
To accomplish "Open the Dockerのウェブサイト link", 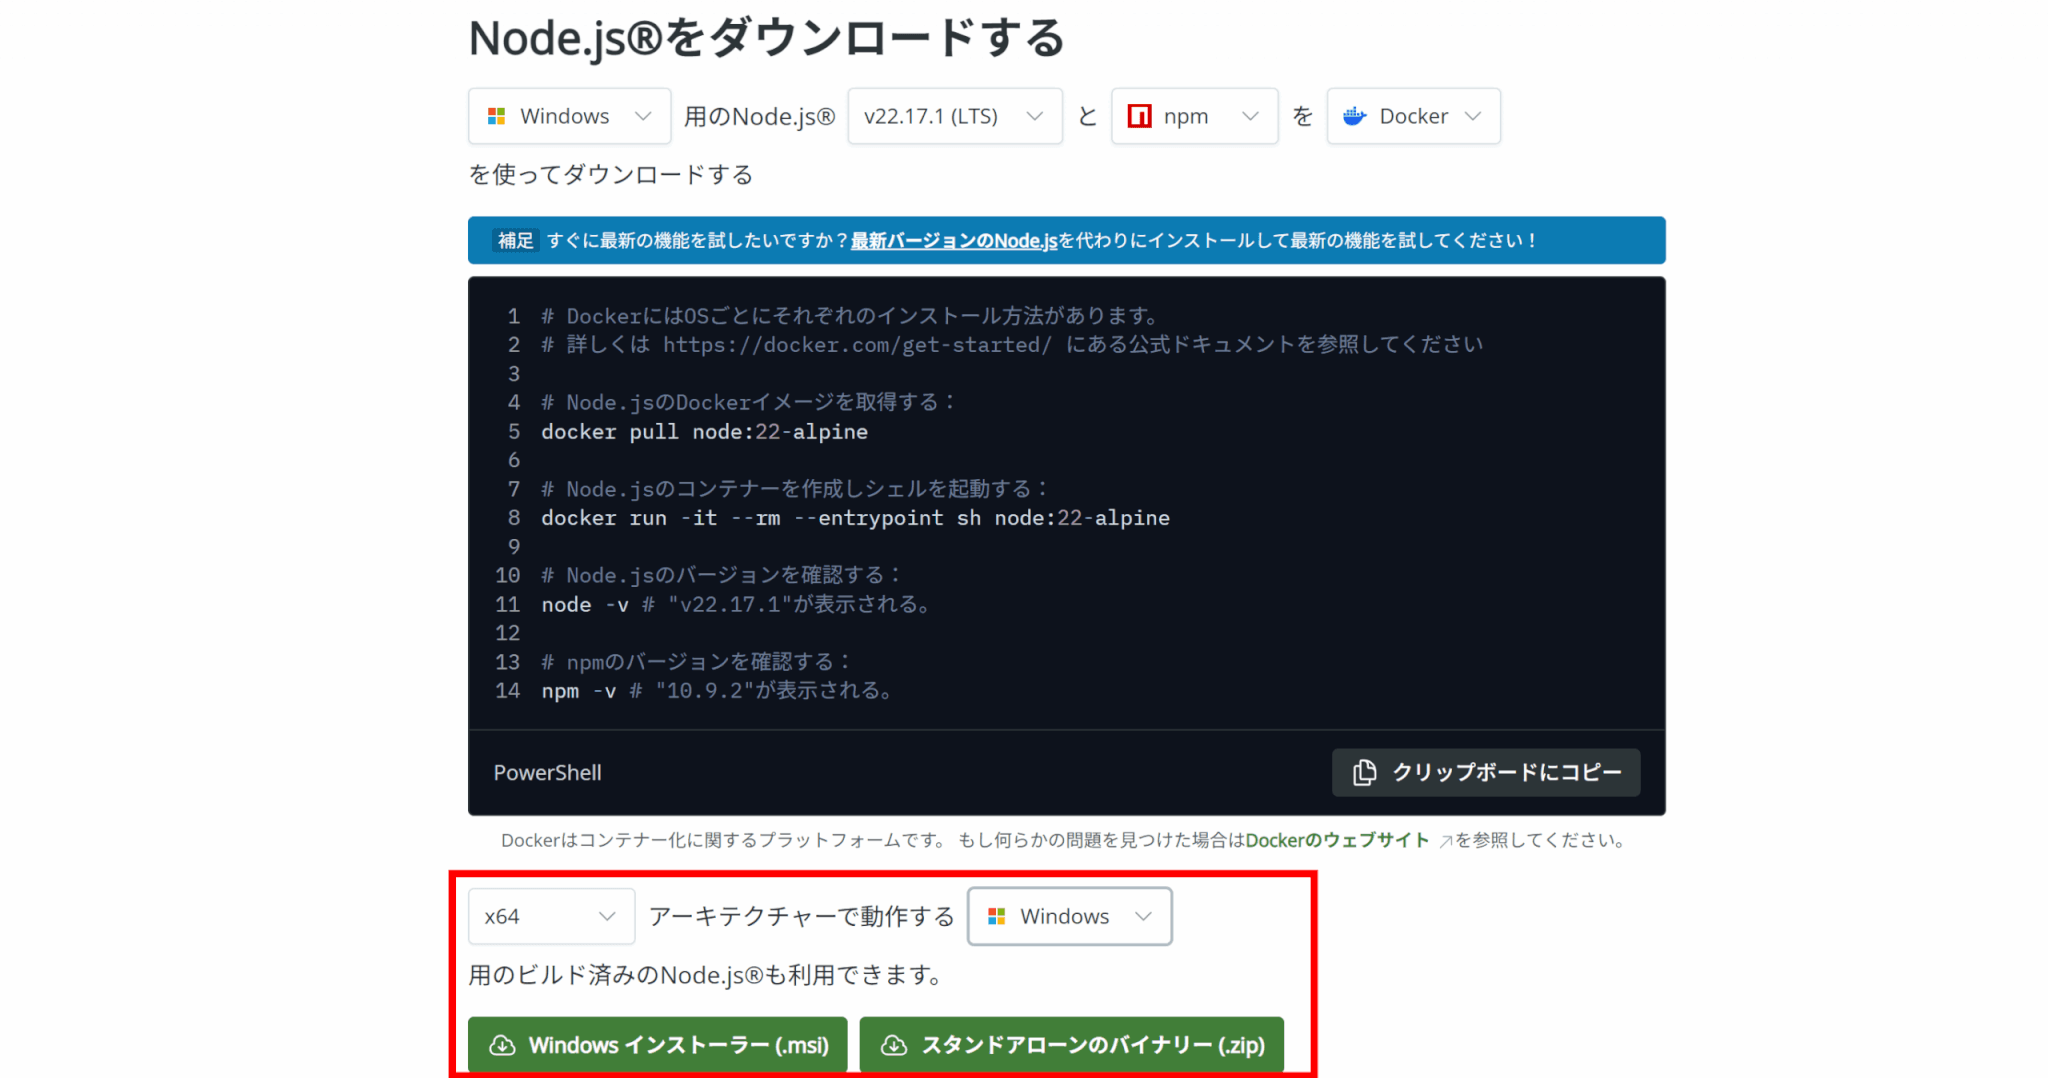I will tap(1337, 840).
